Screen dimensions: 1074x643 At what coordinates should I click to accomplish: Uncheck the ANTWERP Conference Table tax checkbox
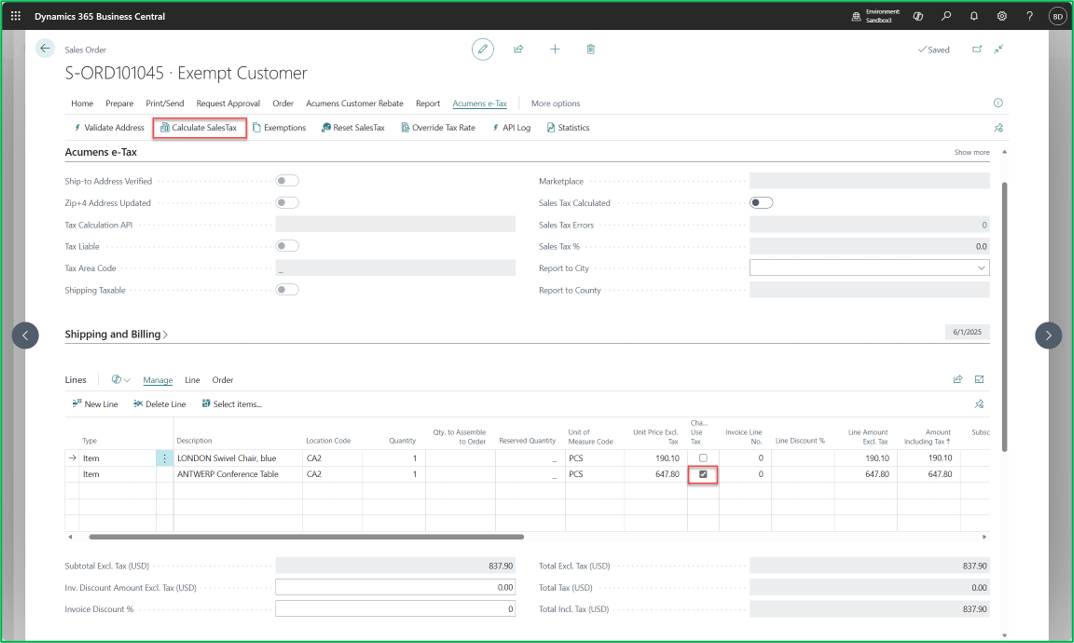703,474
